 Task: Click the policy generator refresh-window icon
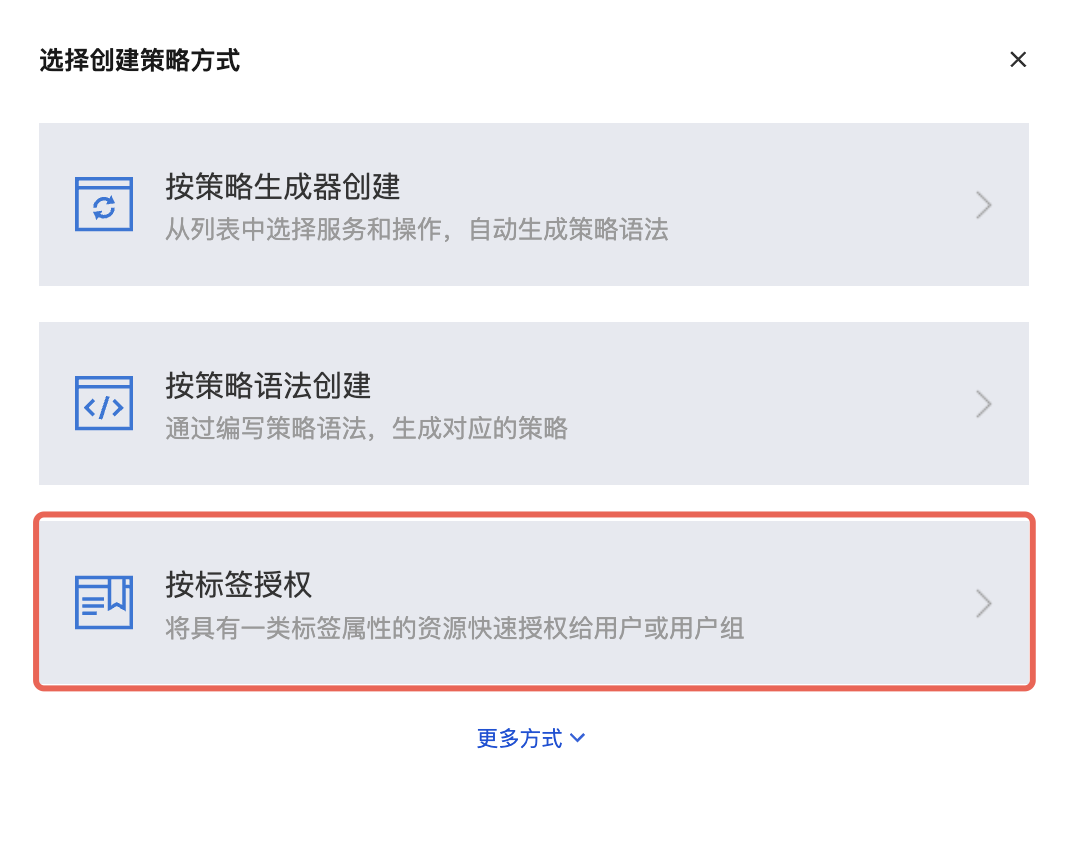(x=104, y=205)
